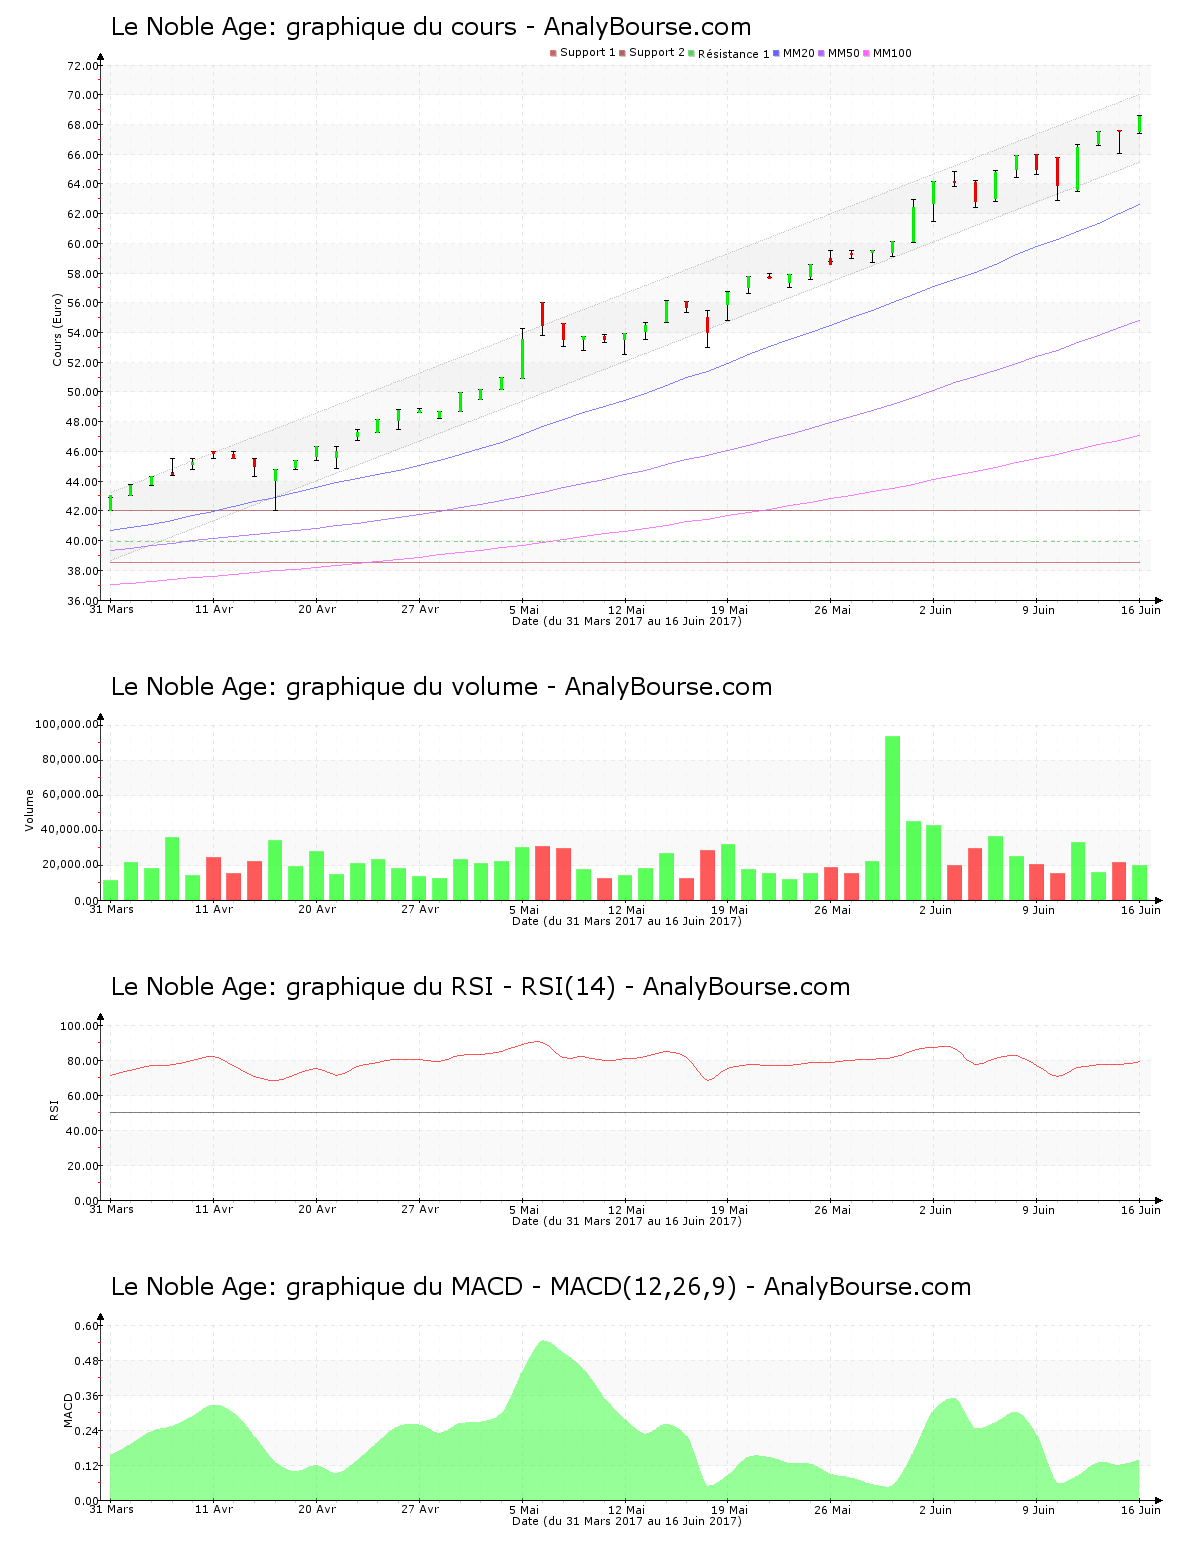The height and width of the screenshot is (1550, 1200).
Task: Click the Support 2 legend color square
Action: point(622,53)
